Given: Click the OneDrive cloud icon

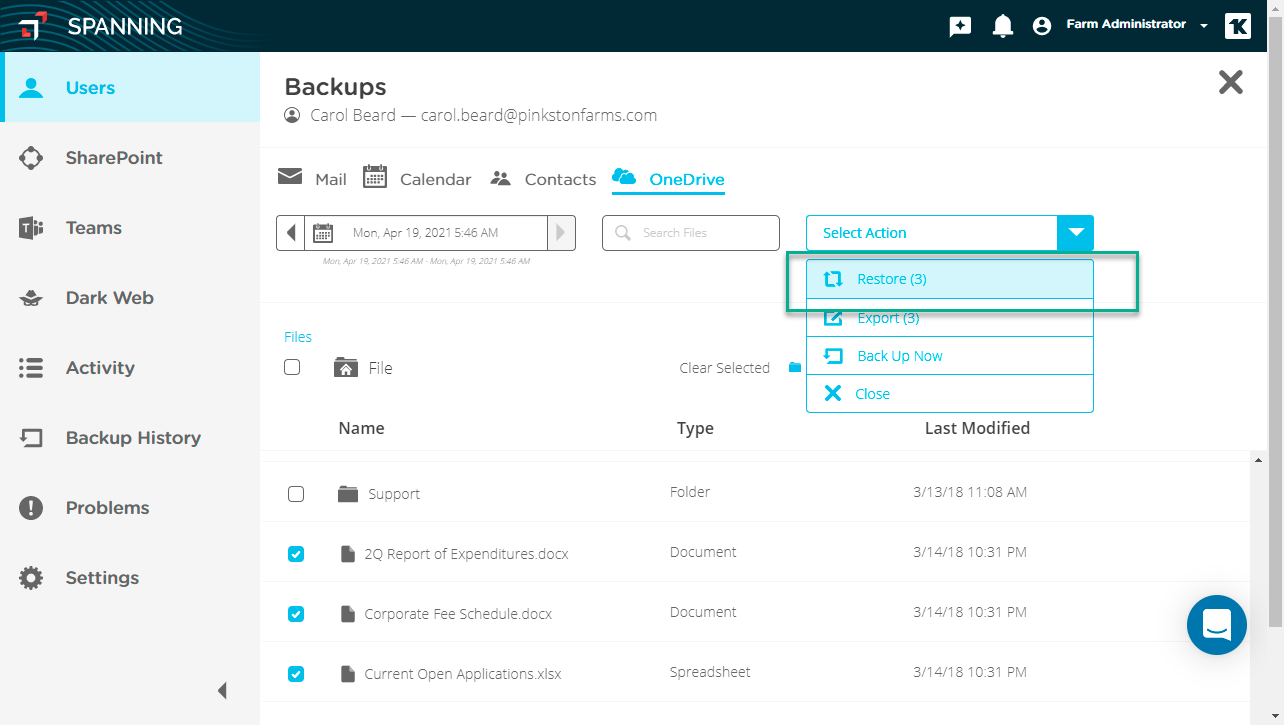Looking at the screenshot, I should pyautogui.click(x=624, y=177).
